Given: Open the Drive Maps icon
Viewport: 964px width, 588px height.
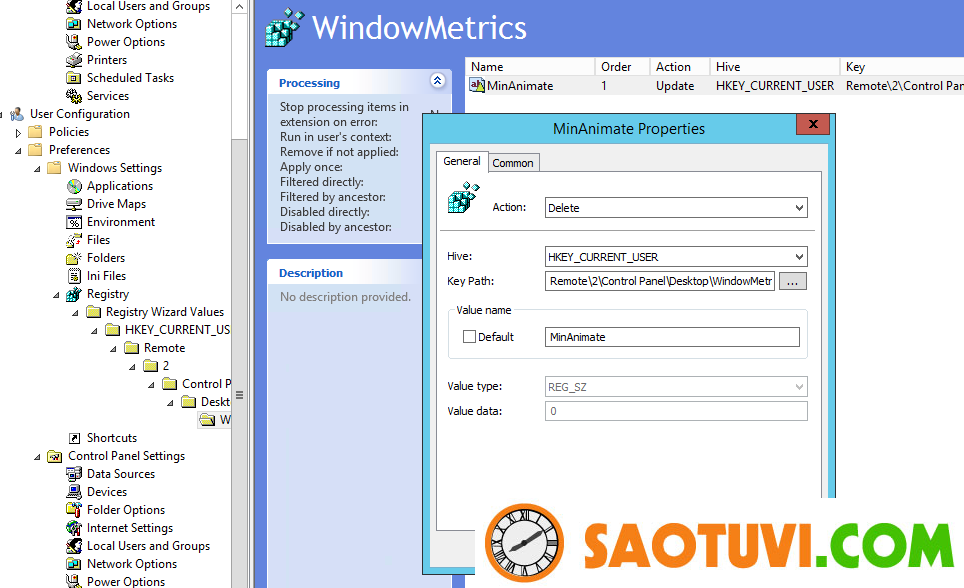Looking at the screenshot, I should coord(74,204).
